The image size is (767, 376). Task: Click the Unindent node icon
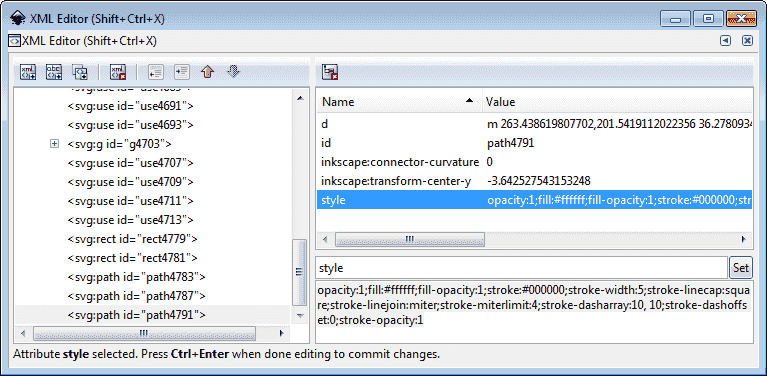(x=156, y=72)
